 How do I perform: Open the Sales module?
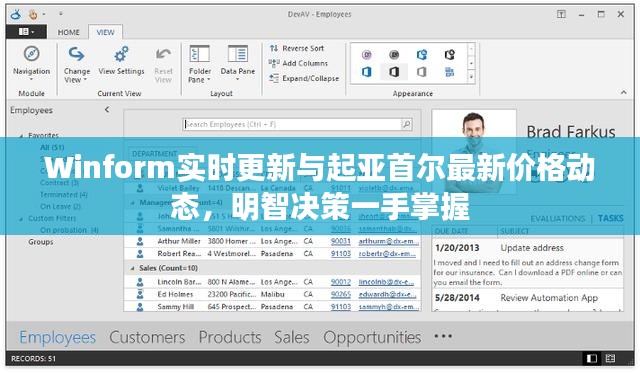pyautogui.click(x=291, y=337)
